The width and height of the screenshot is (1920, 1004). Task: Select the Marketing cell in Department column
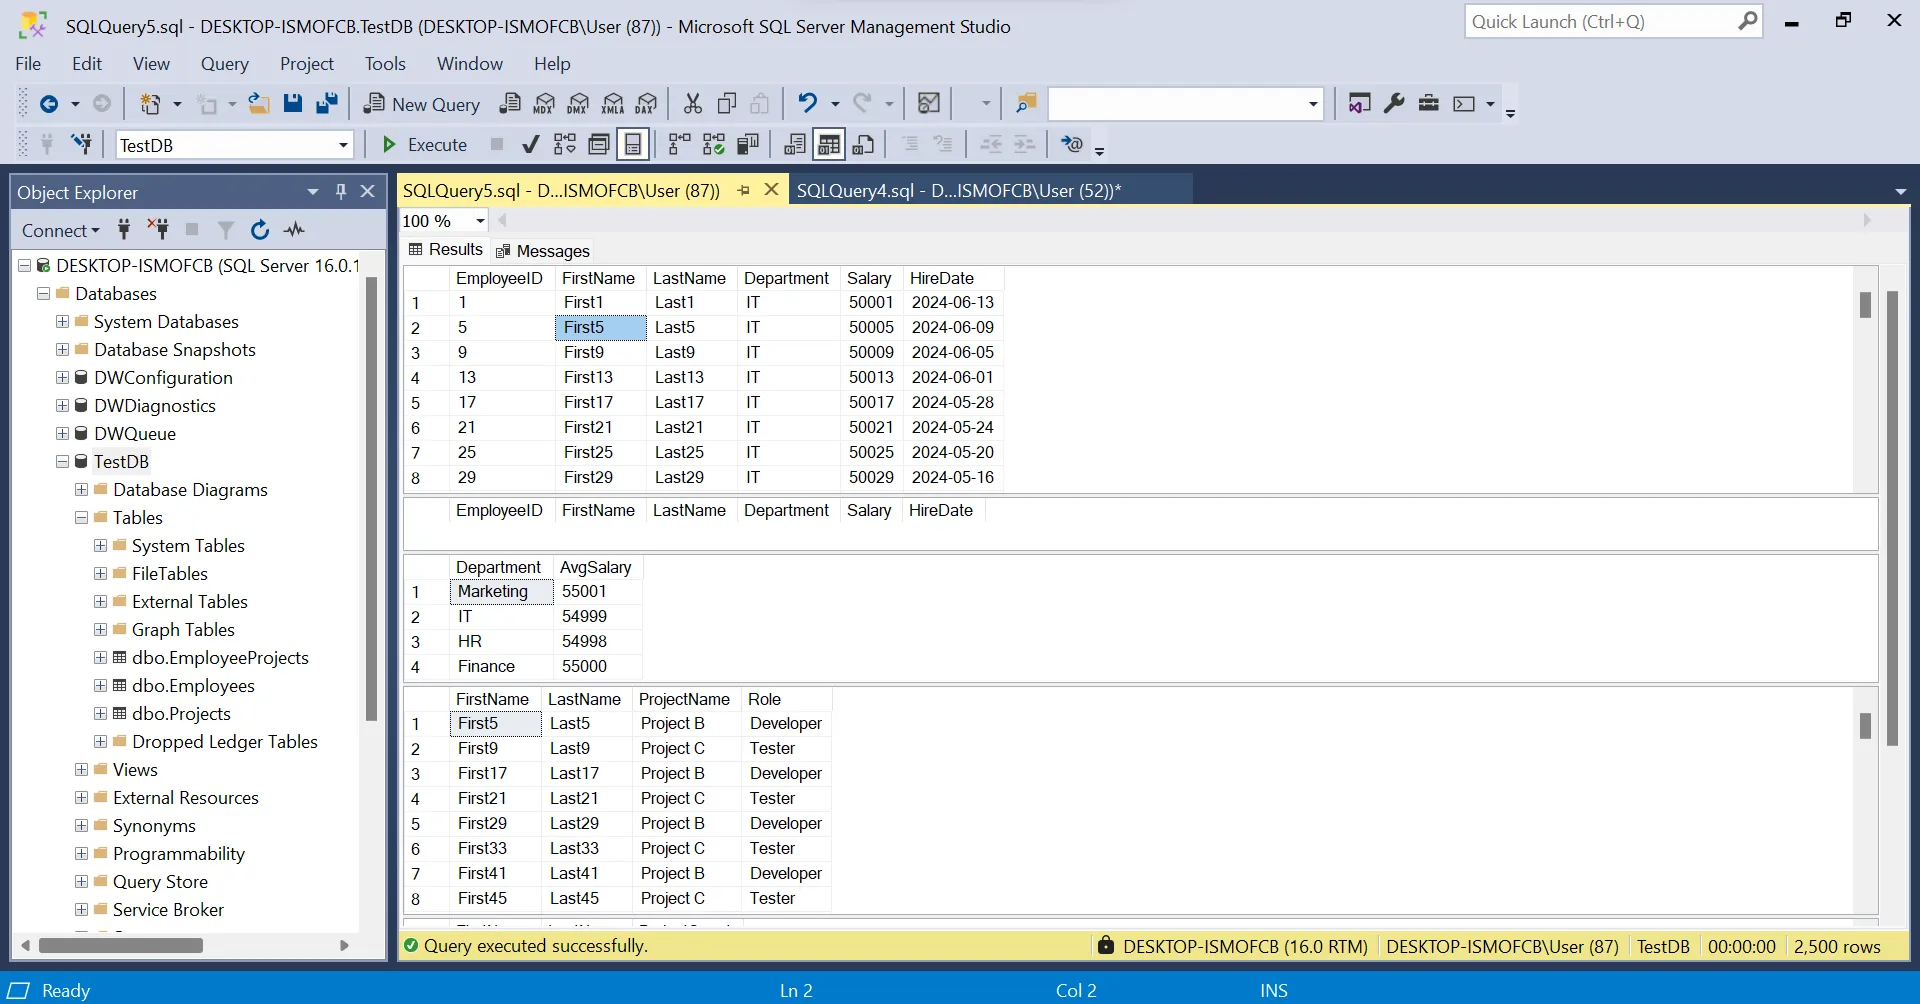tap(501, 592)
